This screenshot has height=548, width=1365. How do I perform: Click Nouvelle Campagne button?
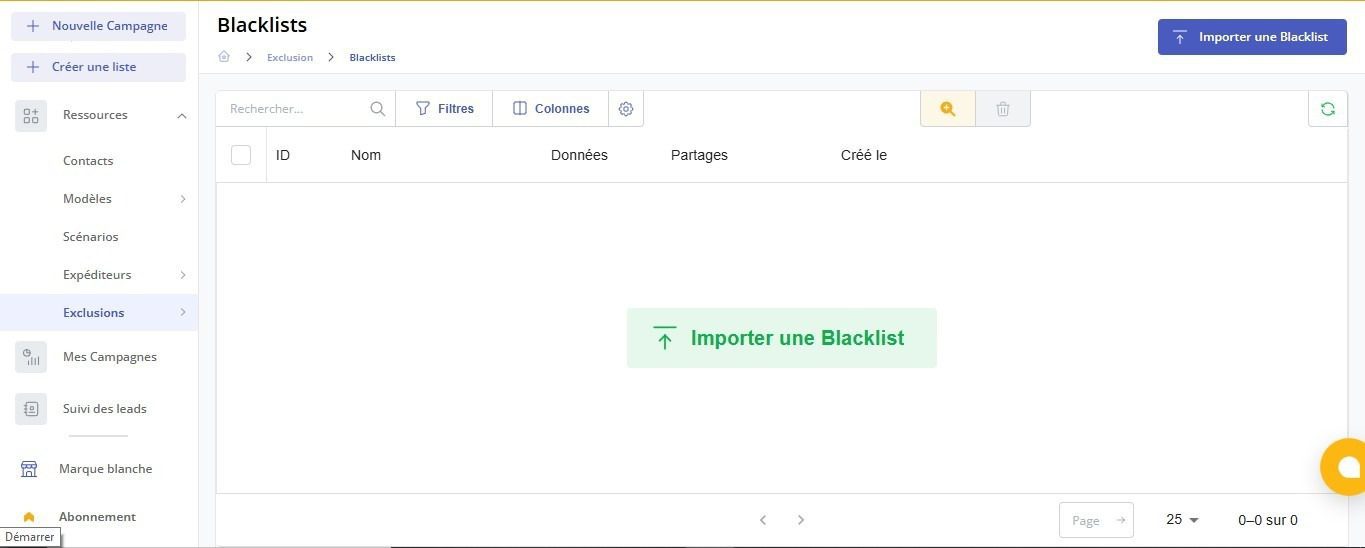(x=98, y=26)
